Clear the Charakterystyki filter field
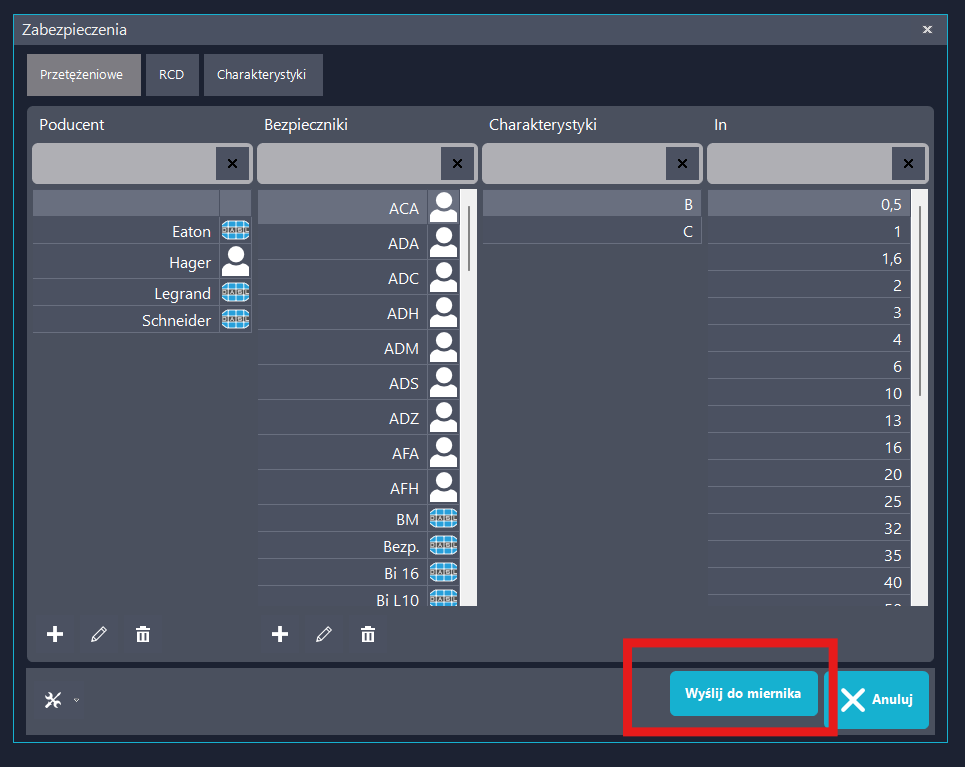The width and height of the screenshot is (965, 767). point(682,163)
